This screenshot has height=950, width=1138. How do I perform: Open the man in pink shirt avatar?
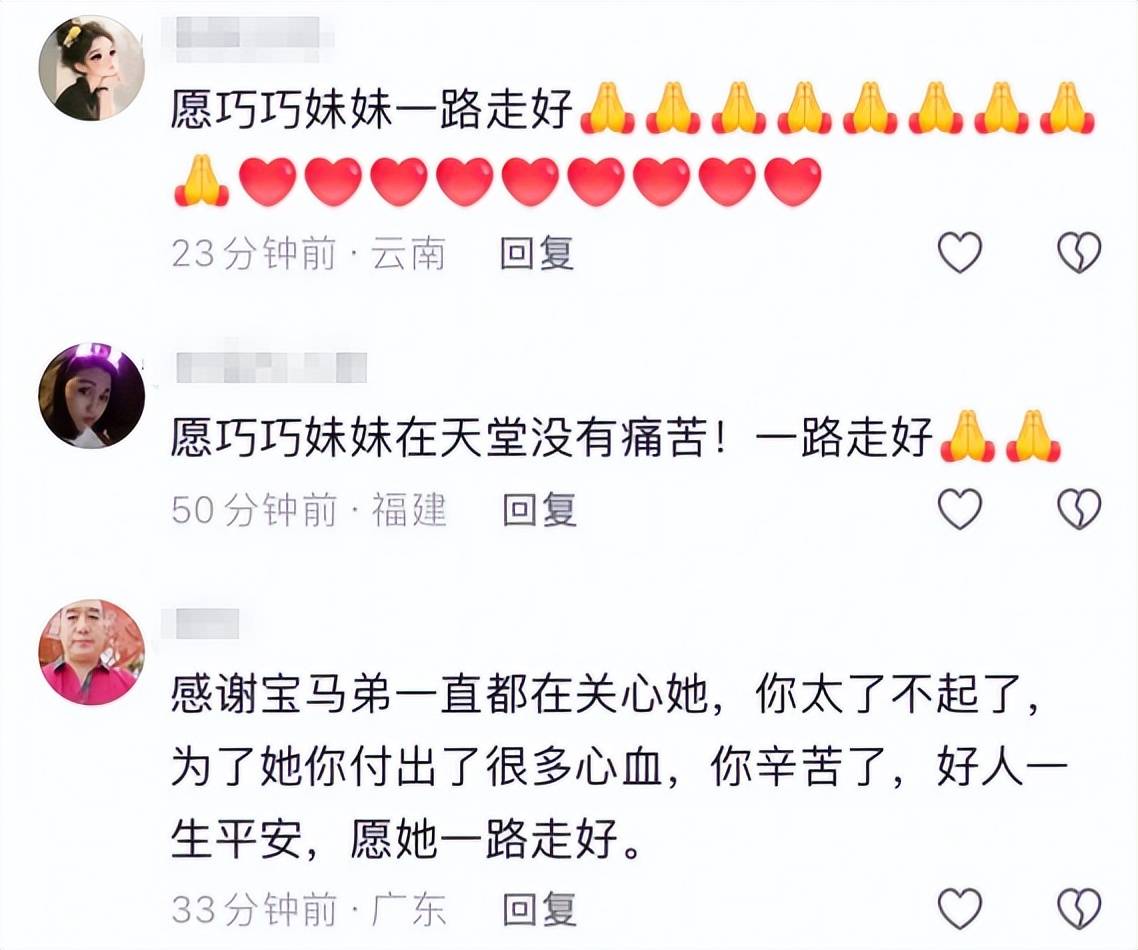click(91, 651)
